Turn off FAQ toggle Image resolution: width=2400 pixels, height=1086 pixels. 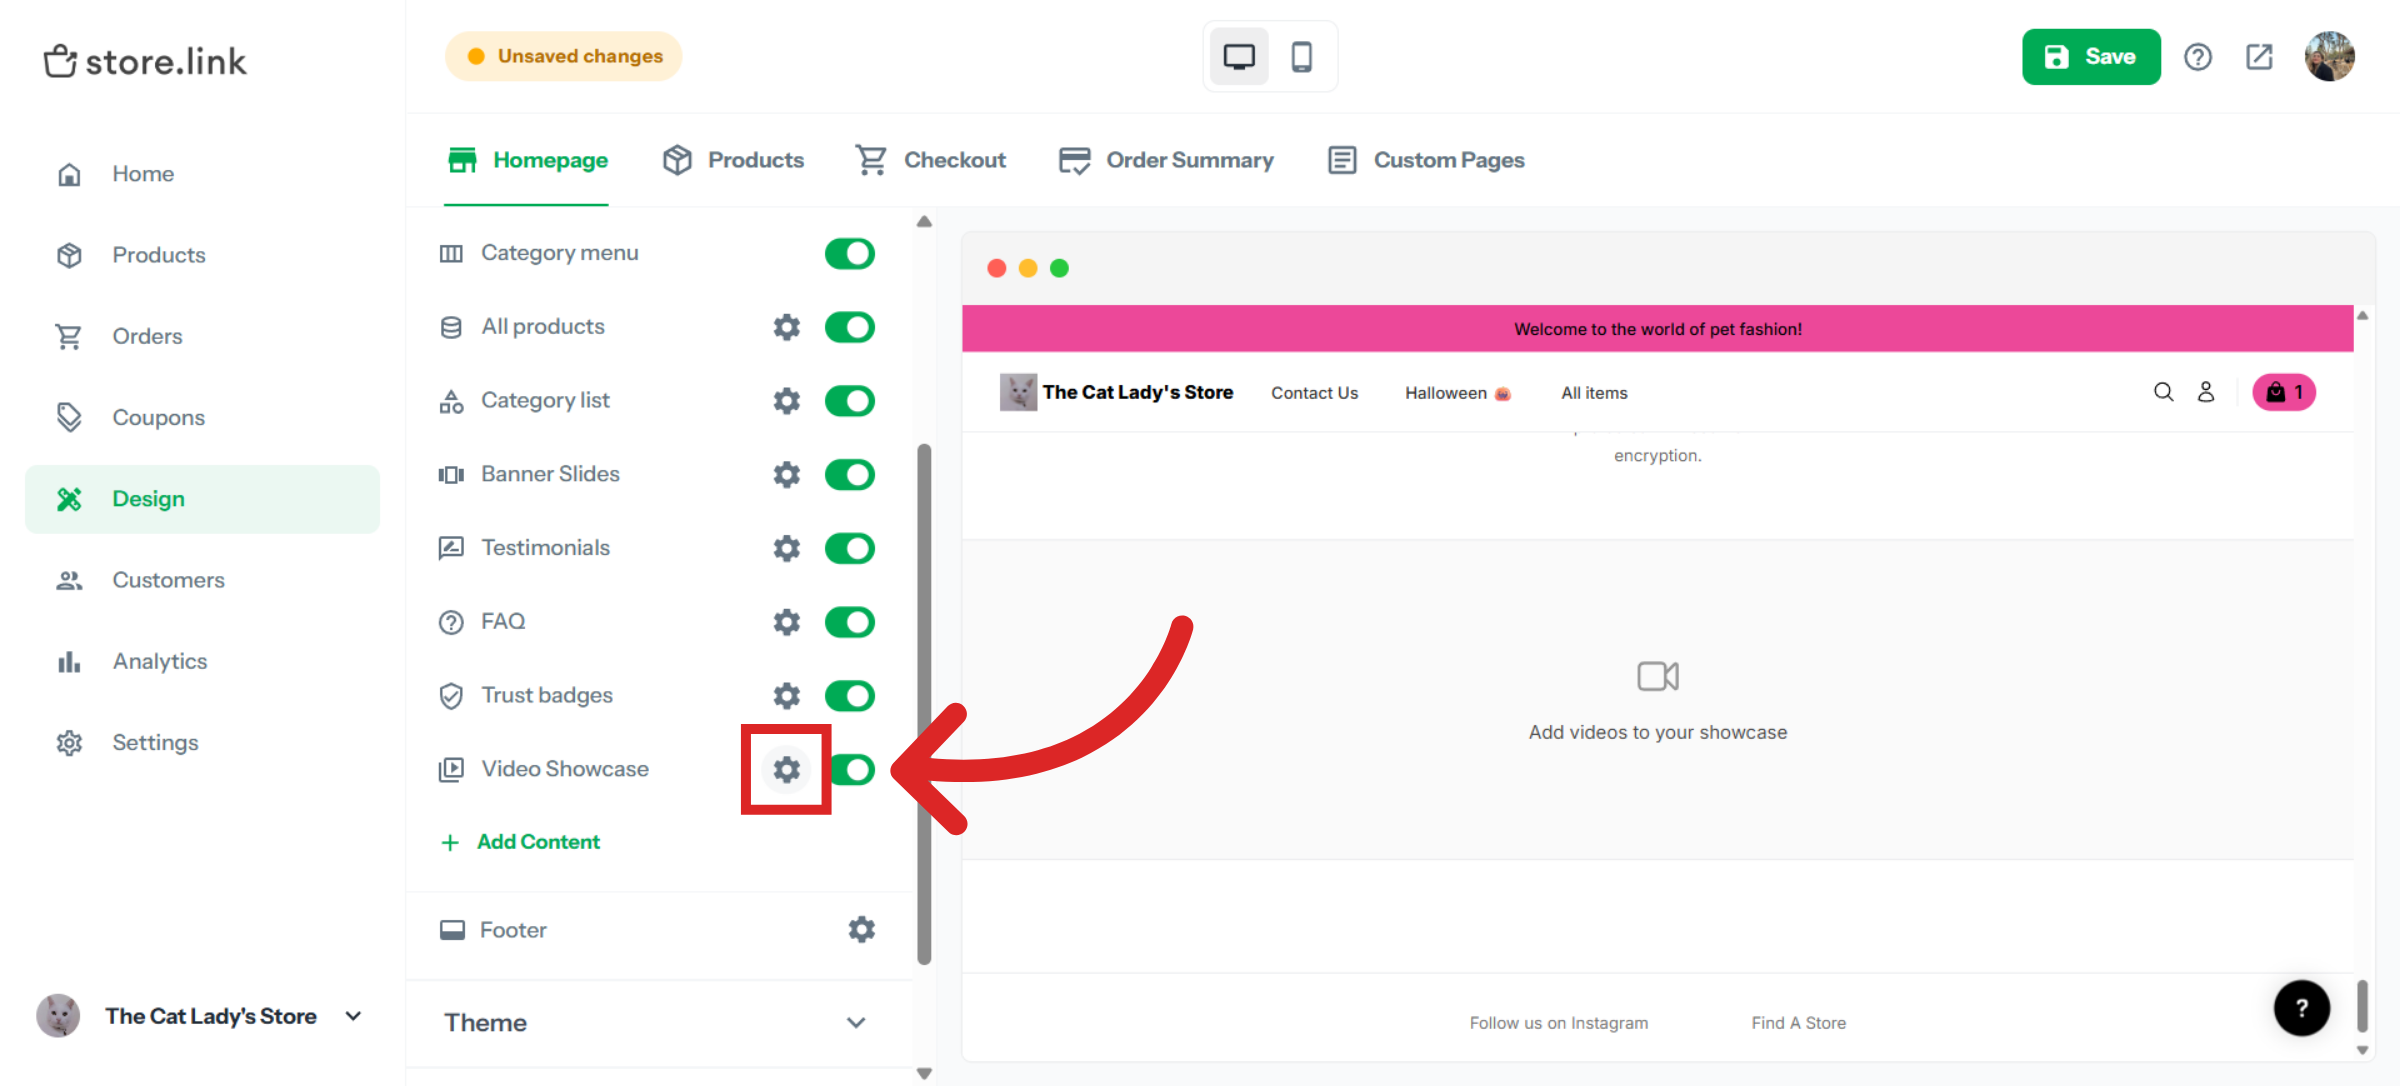point(850,622)
